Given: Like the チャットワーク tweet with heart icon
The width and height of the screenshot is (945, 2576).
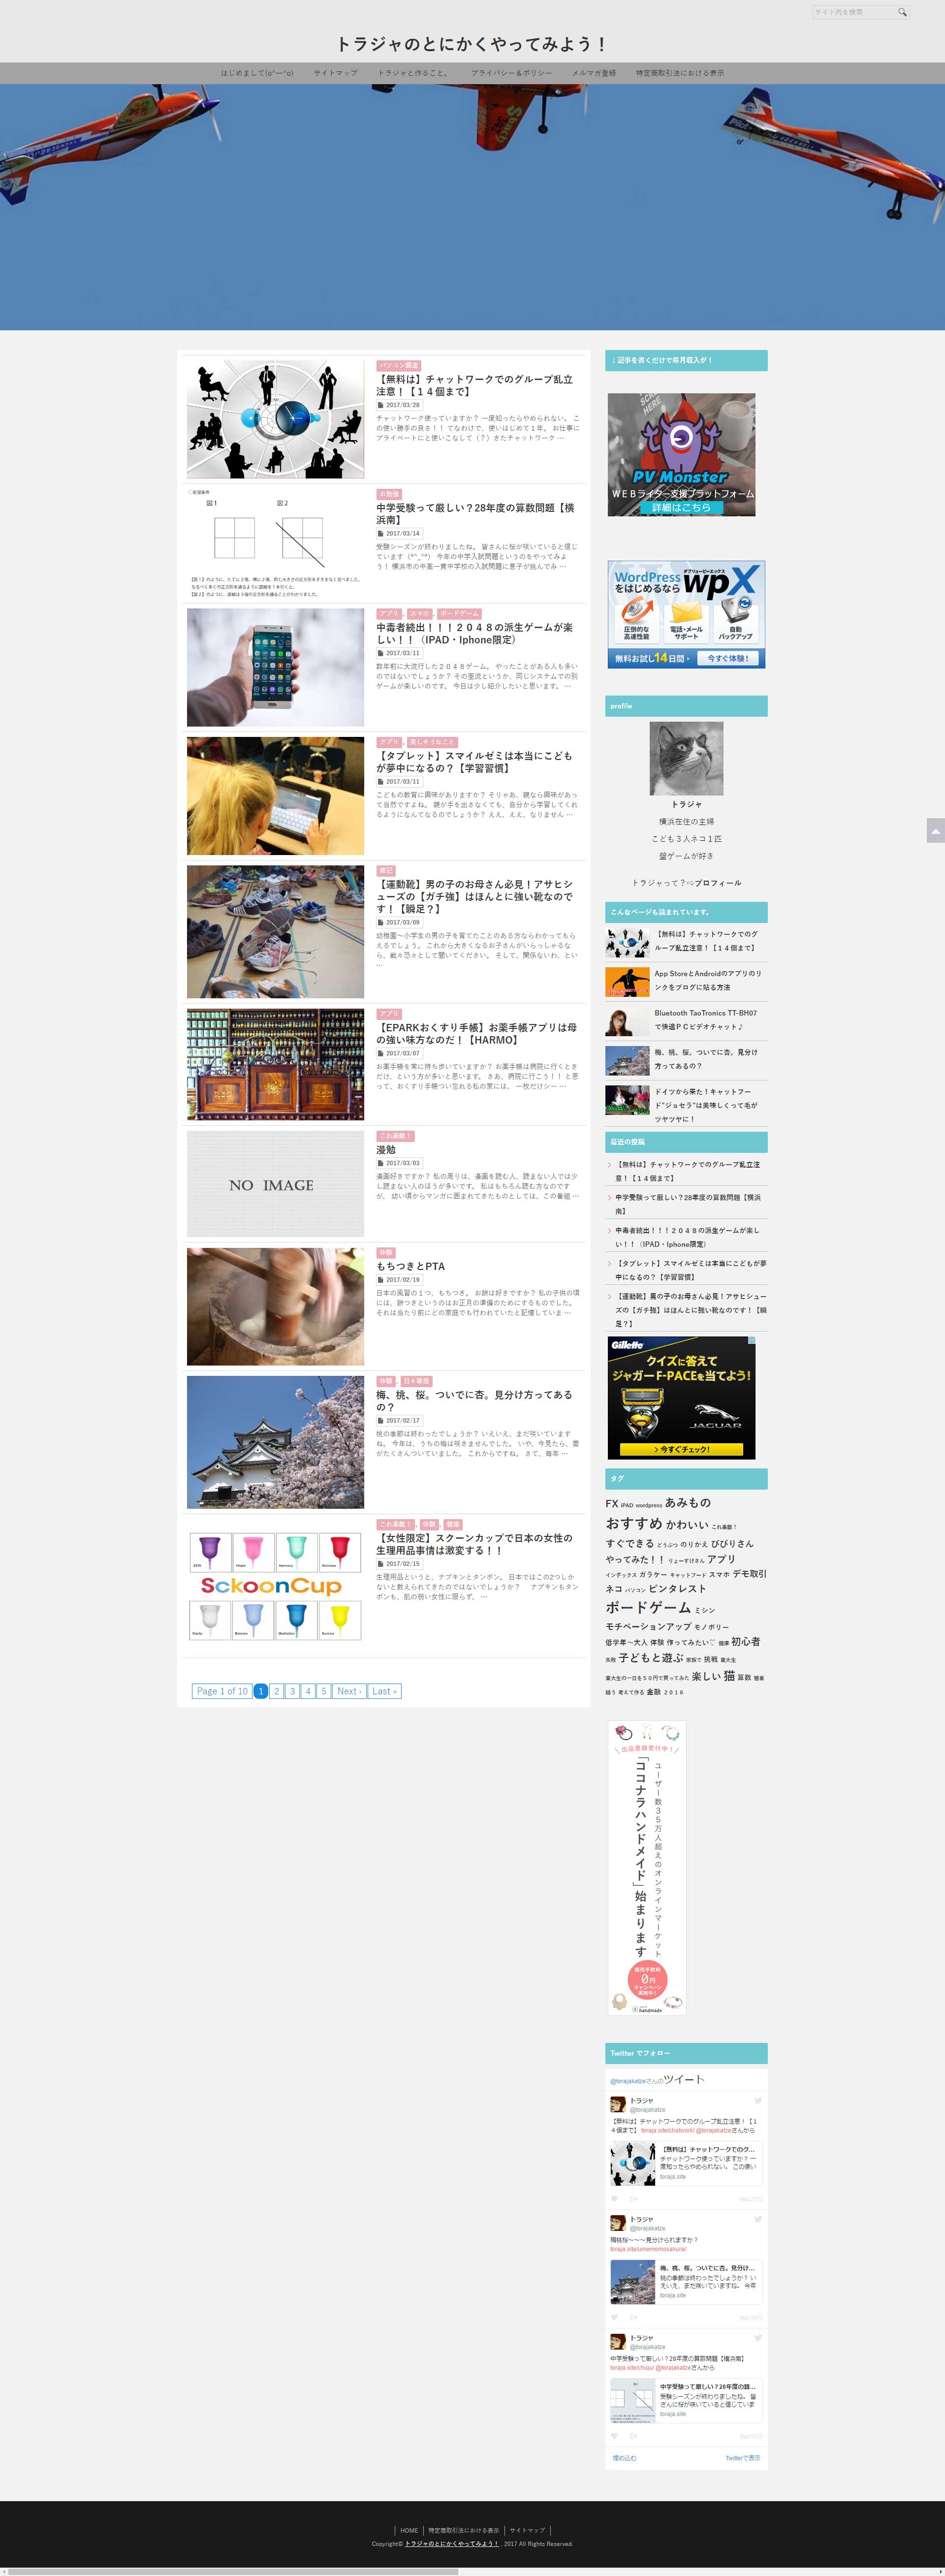Looking at the screenshot, I should pyautogui.click(x=614, y=2199).
